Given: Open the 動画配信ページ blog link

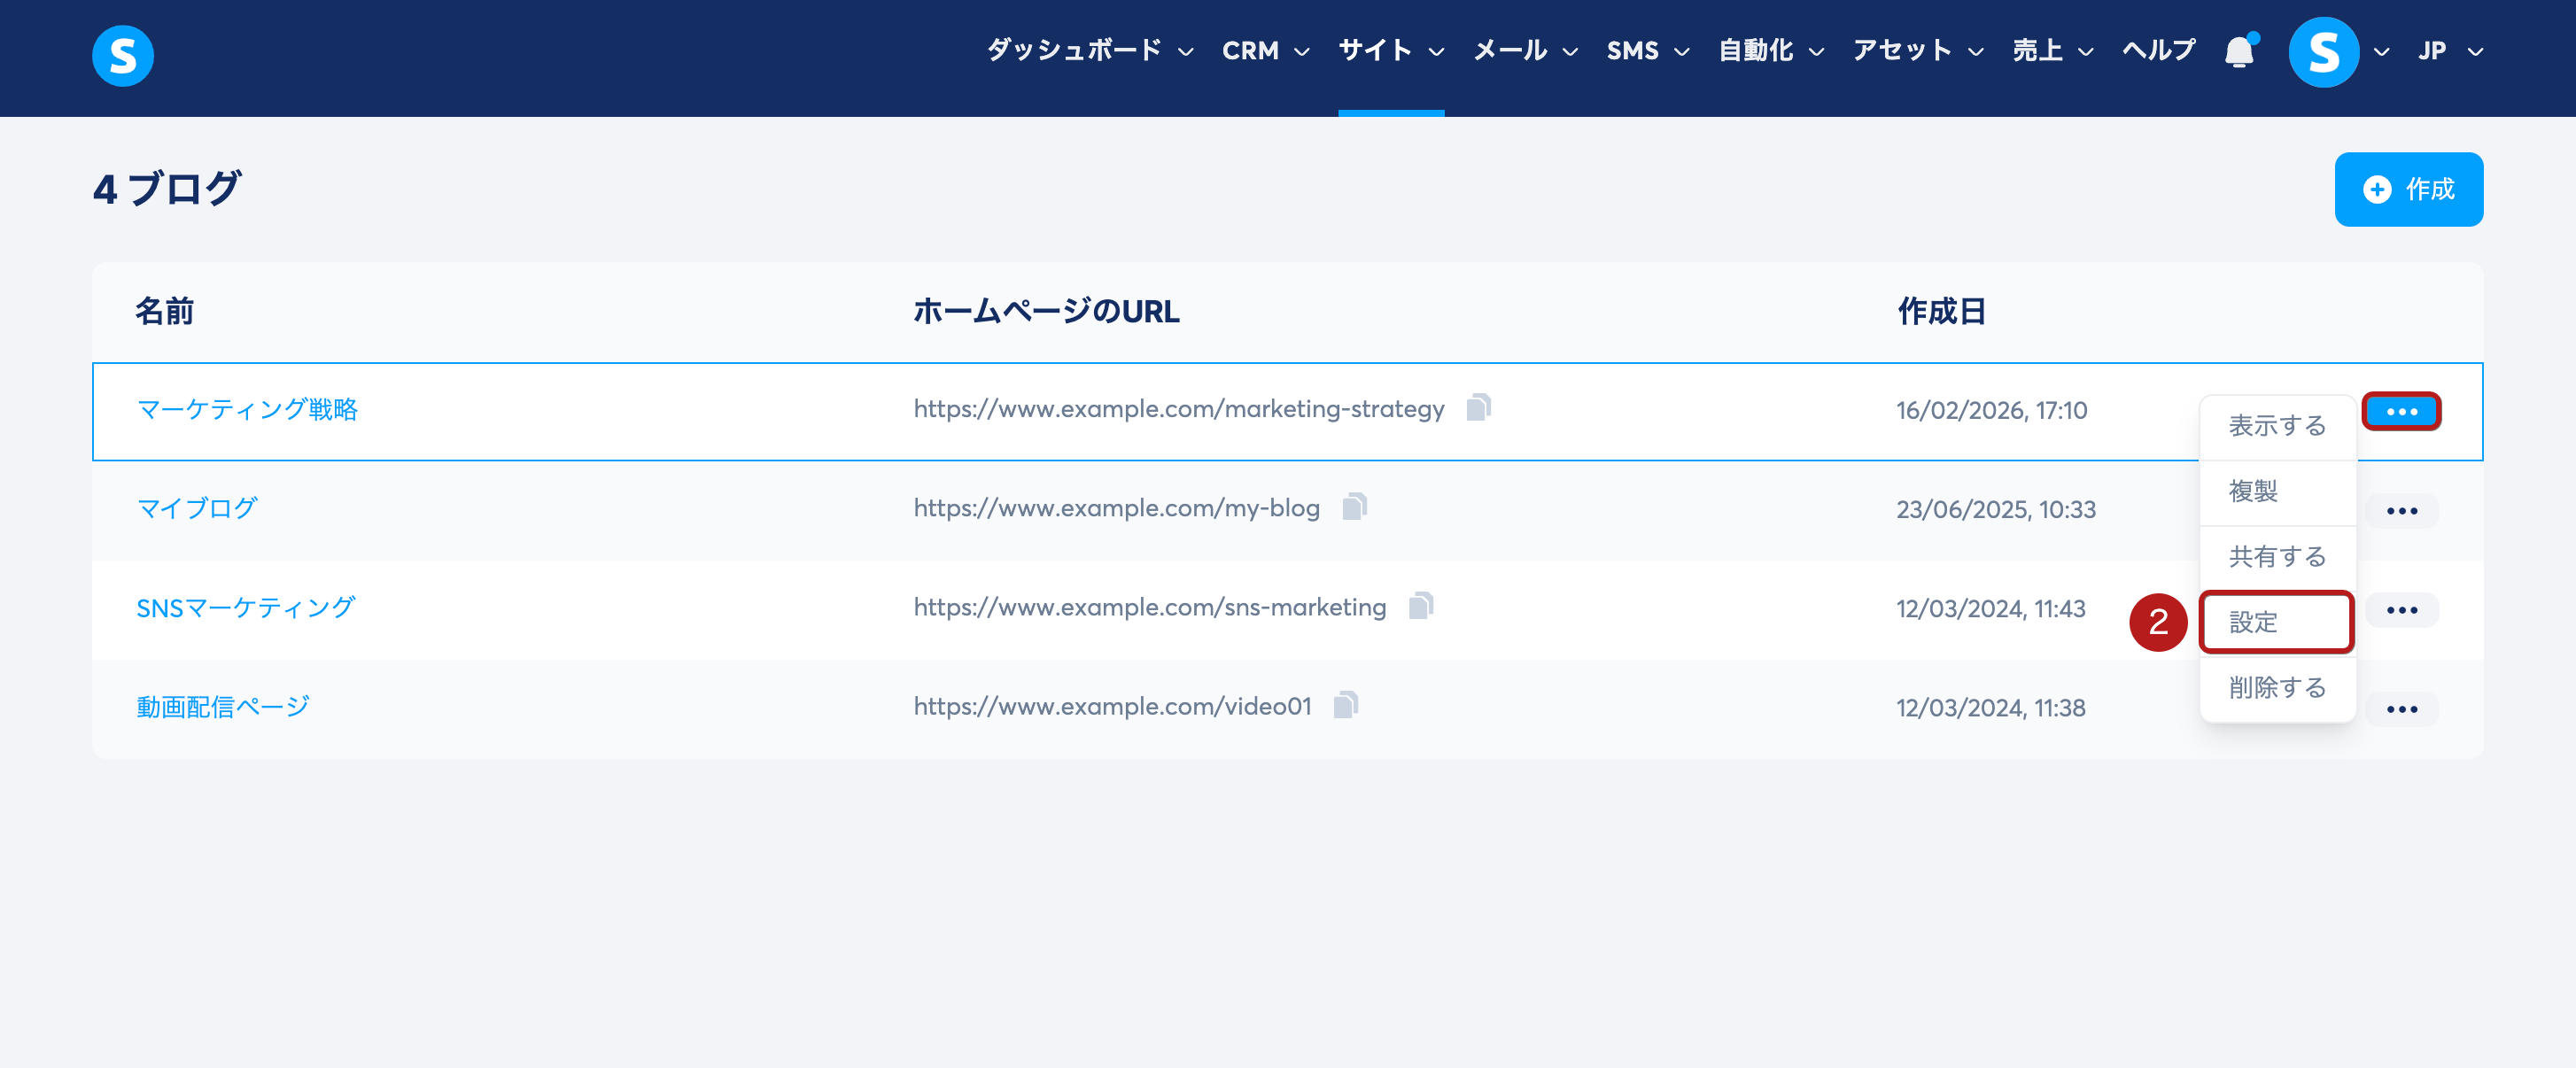Looking at the screenshot, I should pyautogui.click(x=223, y=706).
